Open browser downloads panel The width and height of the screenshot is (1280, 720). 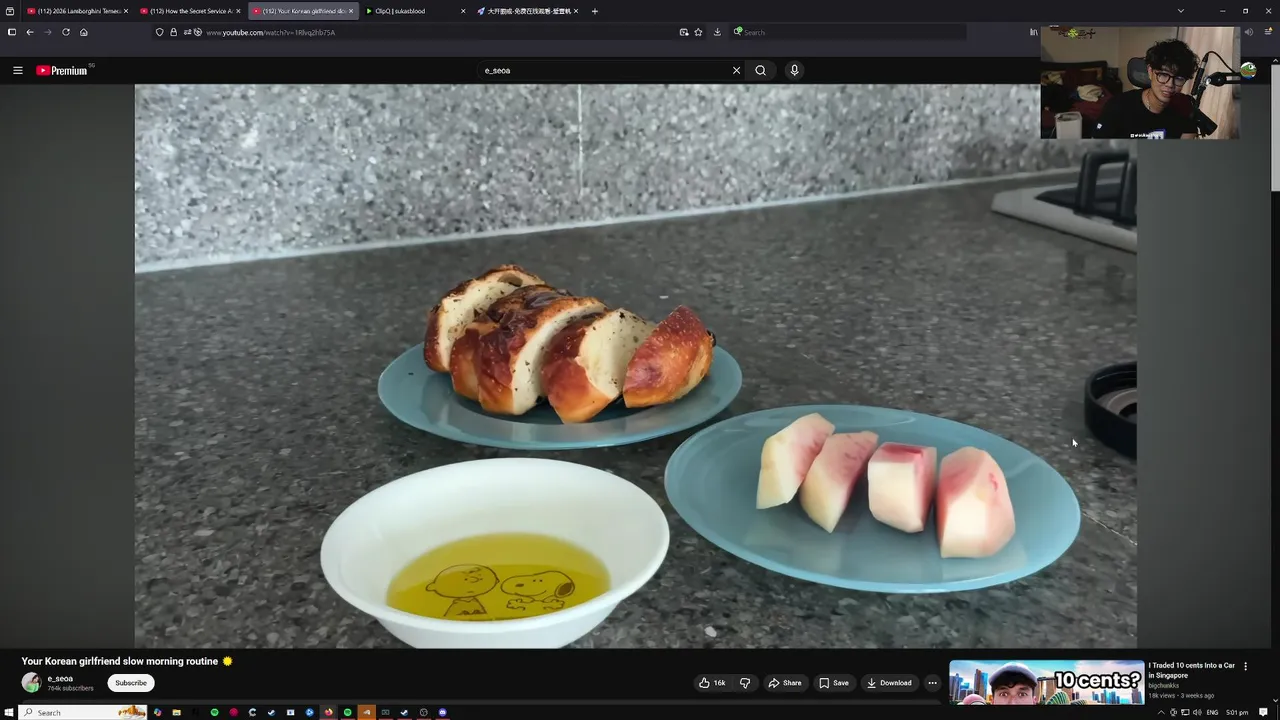tap(717, 32)
